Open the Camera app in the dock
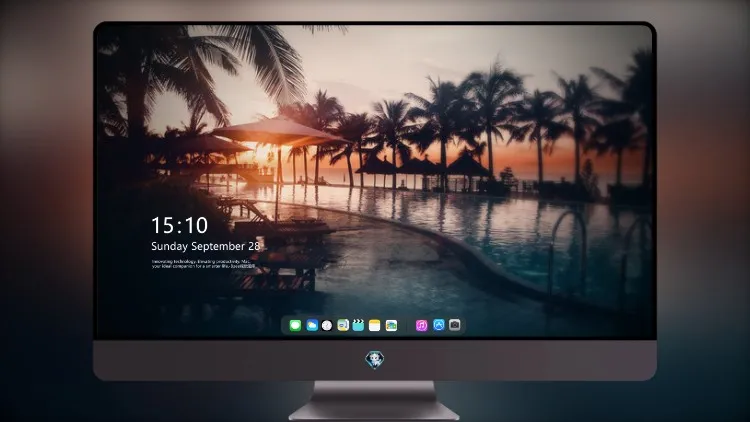Screen dimensions: 750x422 click(455, 325)
